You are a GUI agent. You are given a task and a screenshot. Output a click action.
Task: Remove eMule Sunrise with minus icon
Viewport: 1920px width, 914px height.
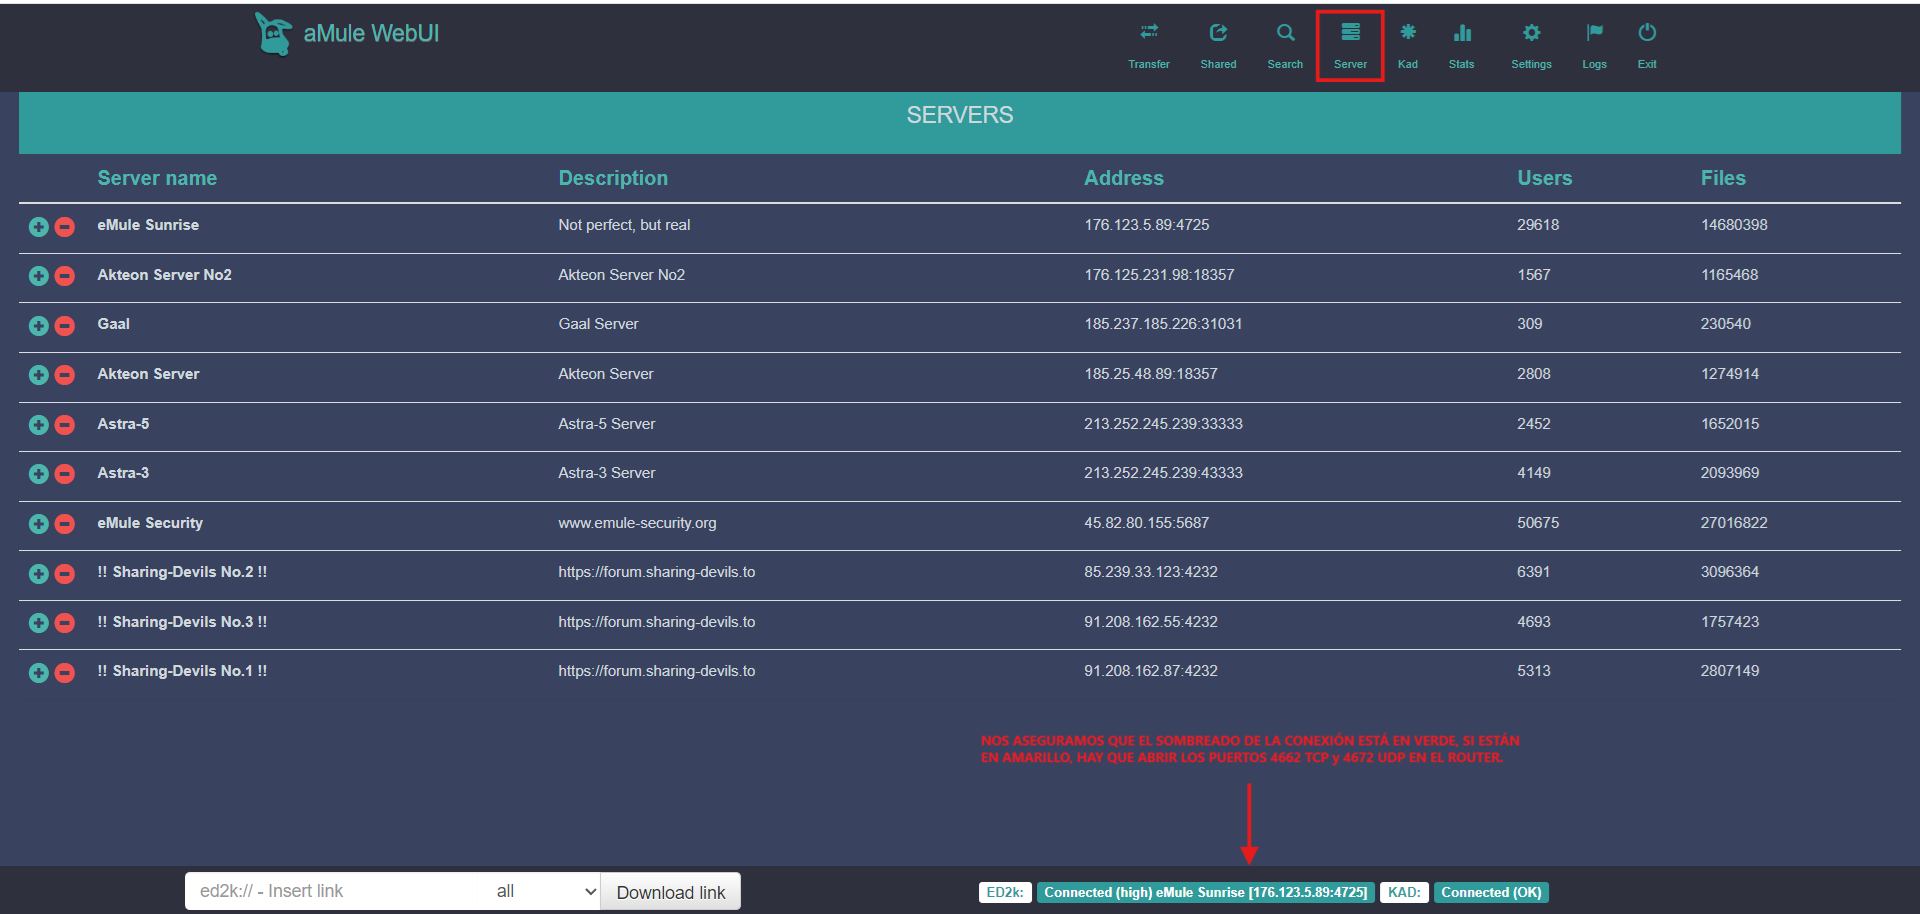65,227
